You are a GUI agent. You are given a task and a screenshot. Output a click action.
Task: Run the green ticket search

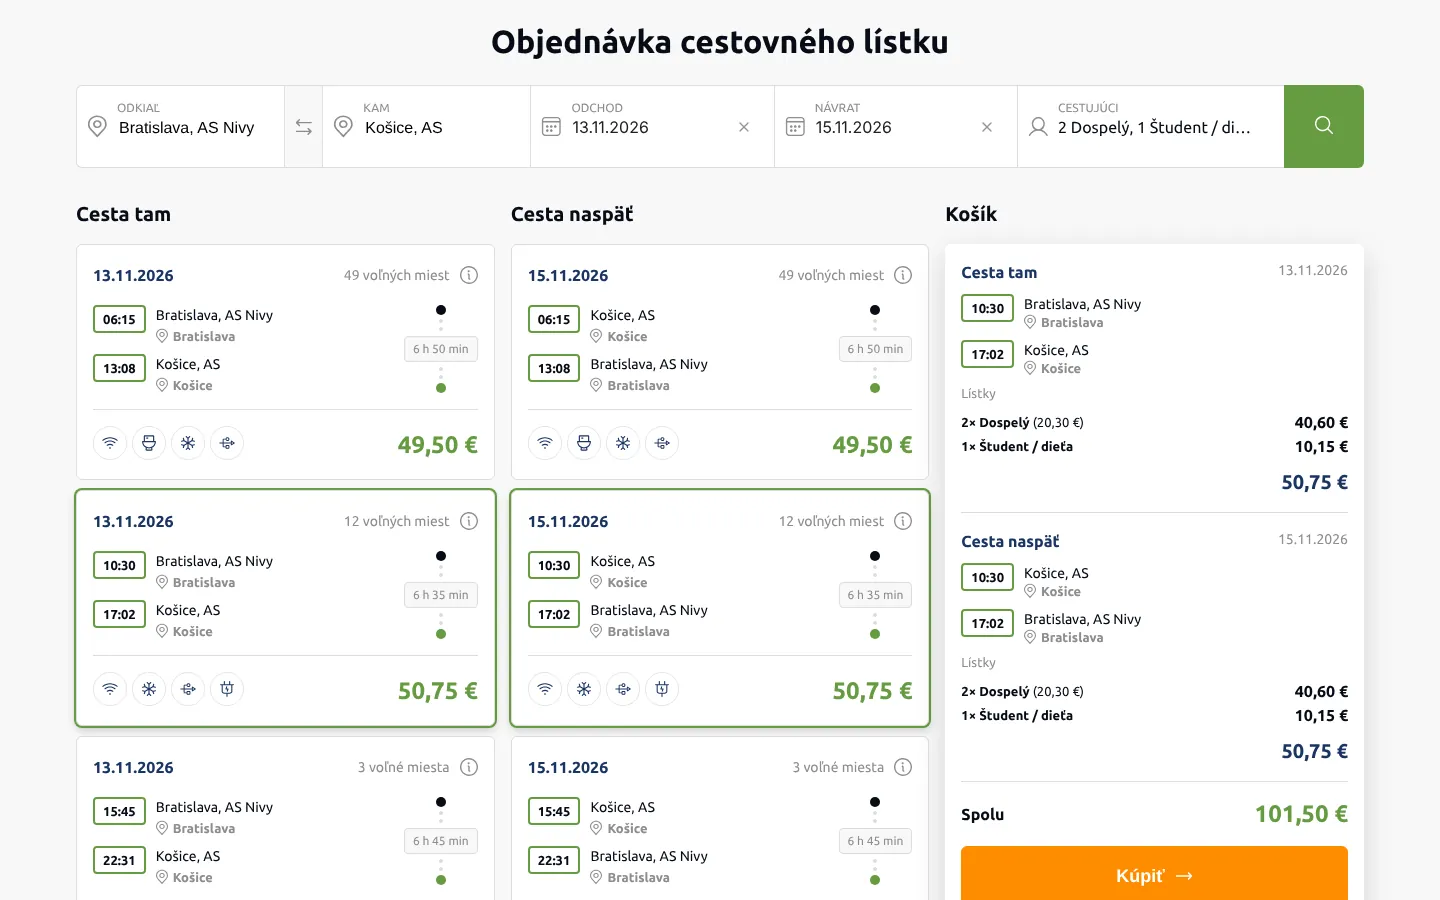(1324, 126)
